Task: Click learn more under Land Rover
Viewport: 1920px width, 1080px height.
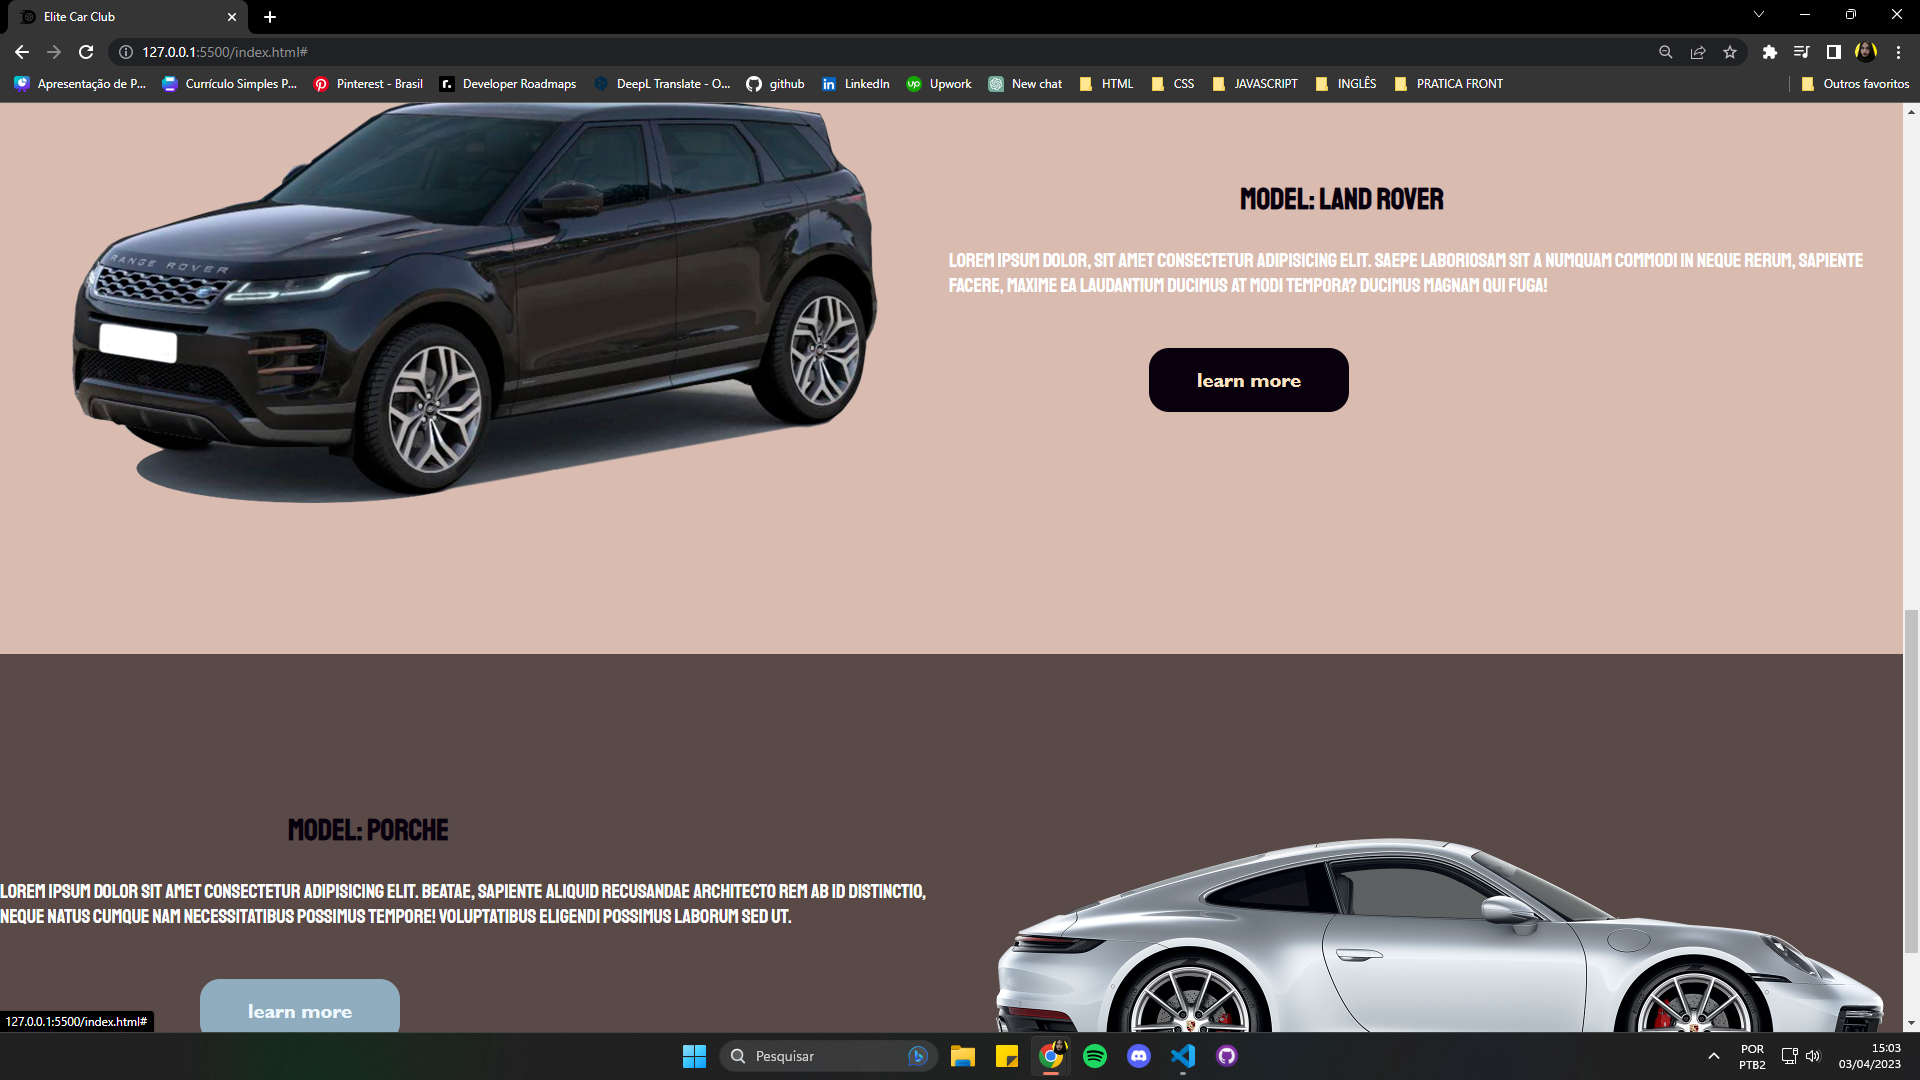Action: (1248, 380)
